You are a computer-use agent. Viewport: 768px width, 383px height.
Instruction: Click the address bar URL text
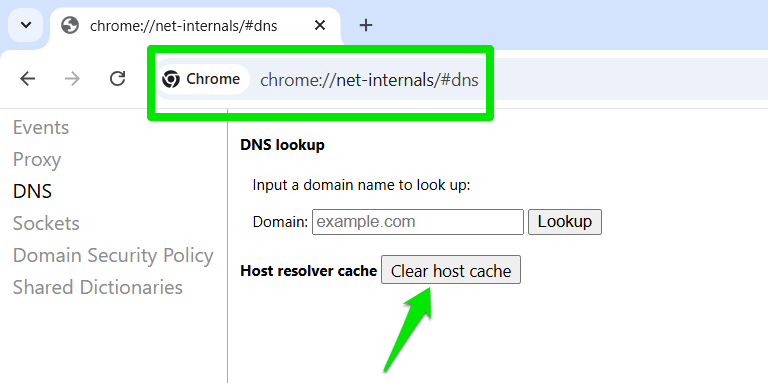(369, 80)
